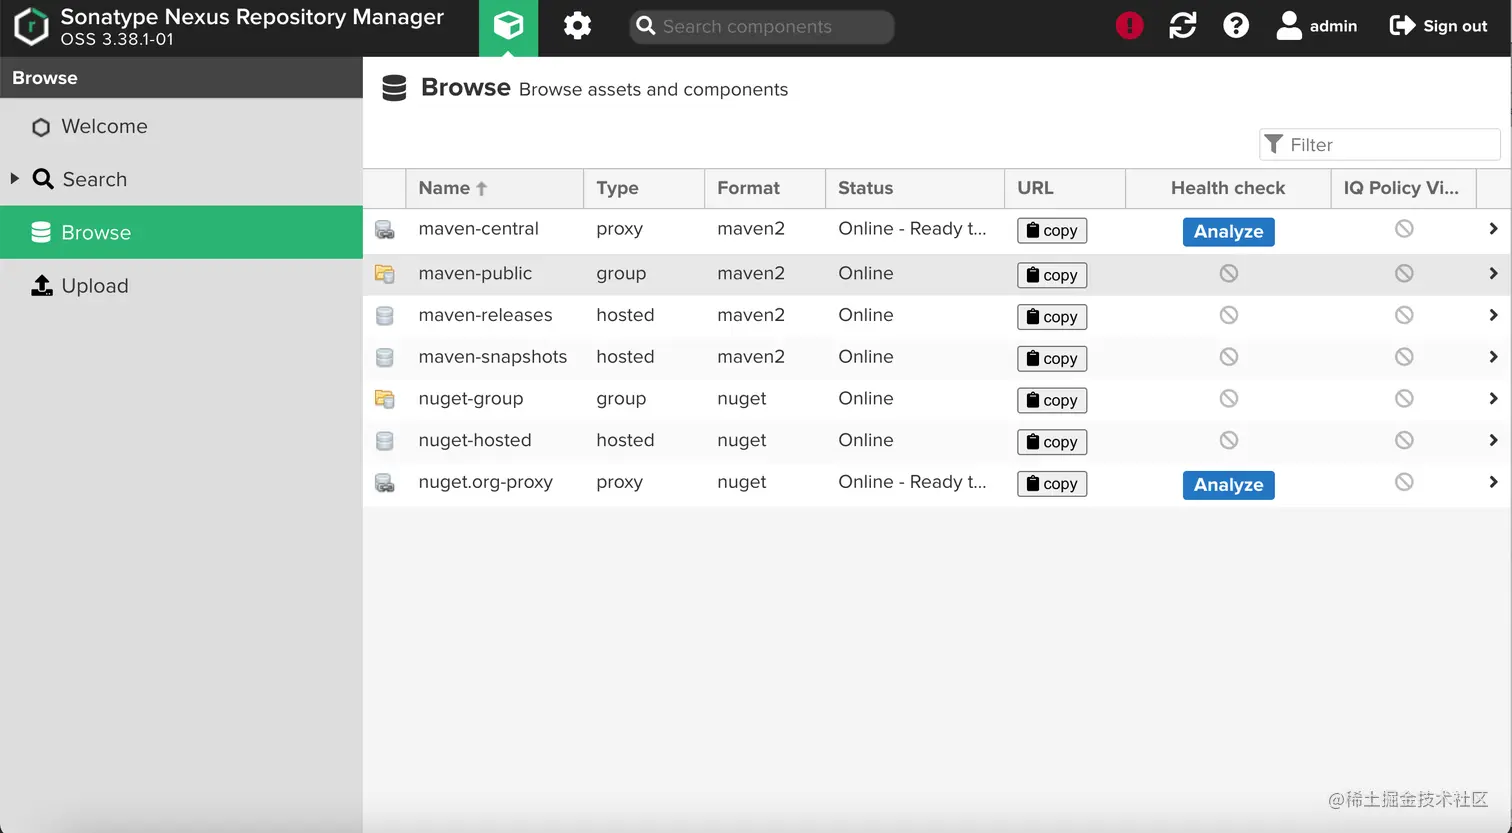The height and width of the screenshot is (833, 1512).
Task: Analyze the maven-central repository
Action: coord(1228,231)
